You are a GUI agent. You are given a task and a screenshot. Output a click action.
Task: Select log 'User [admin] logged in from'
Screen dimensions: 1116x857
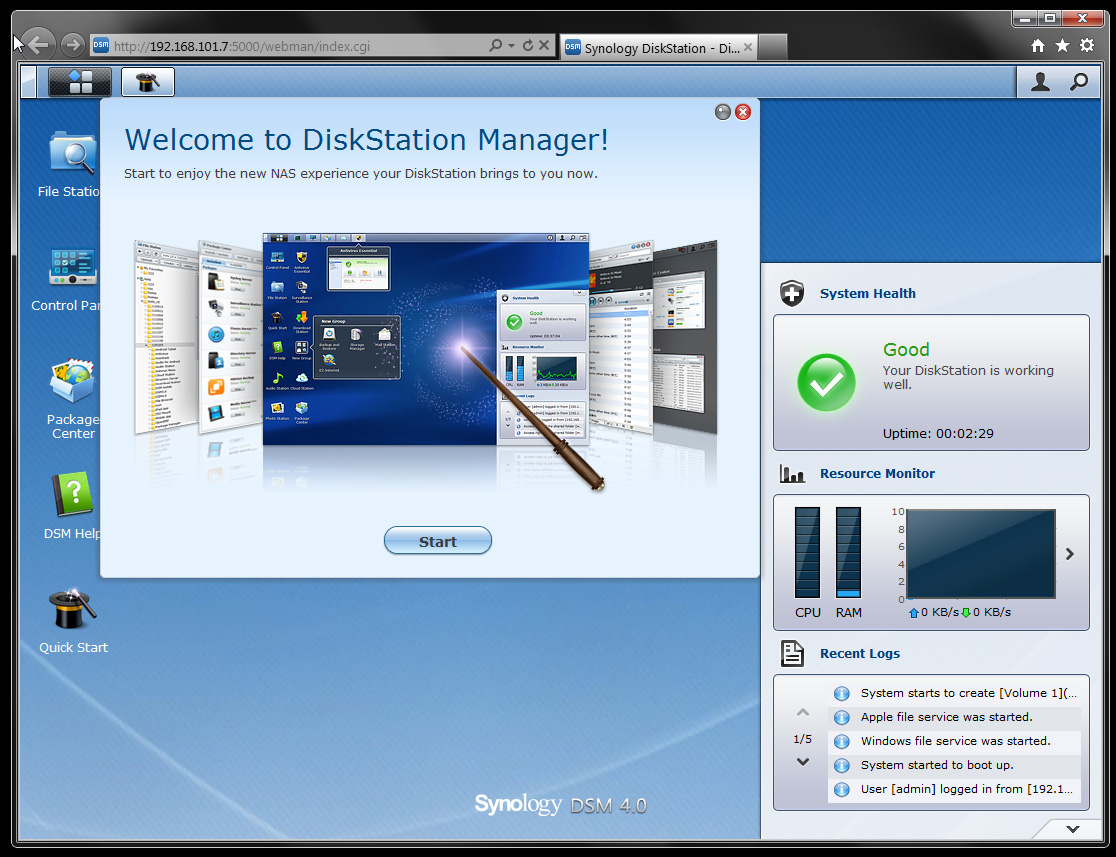click(x=954, y=789)
